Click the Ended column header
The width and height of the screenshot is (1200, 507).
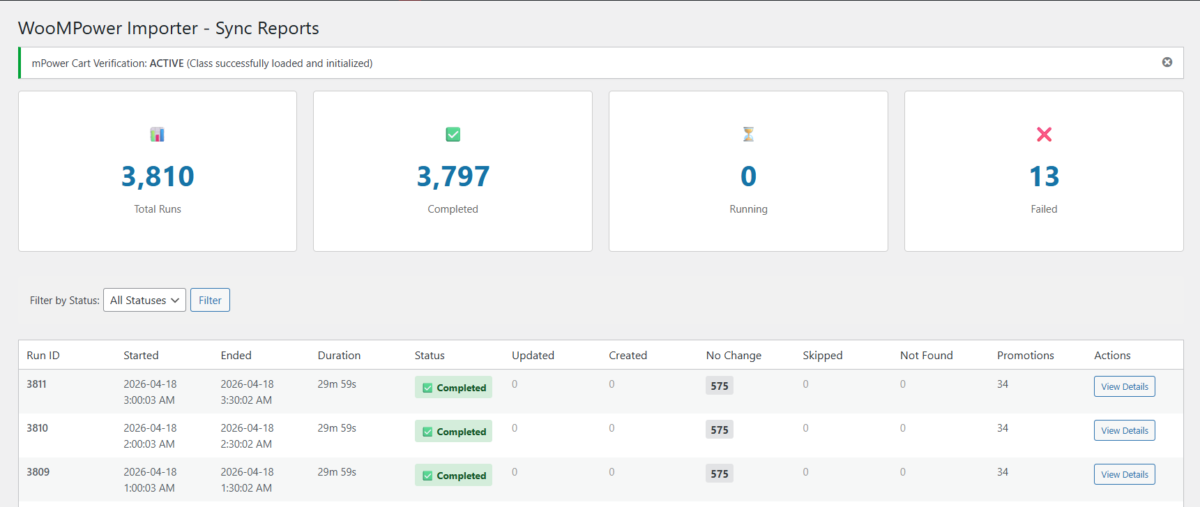[236, 355]
